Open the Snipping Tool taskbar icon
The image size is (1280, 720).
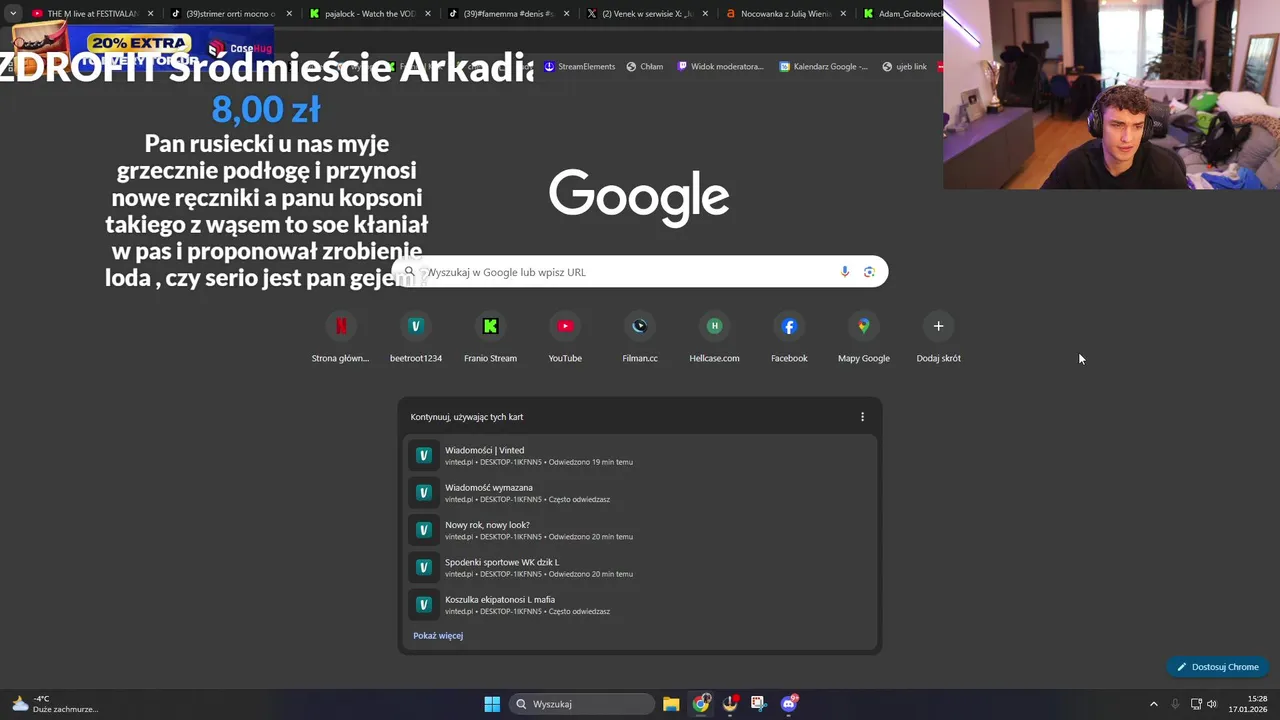click(x=758, y=704)
